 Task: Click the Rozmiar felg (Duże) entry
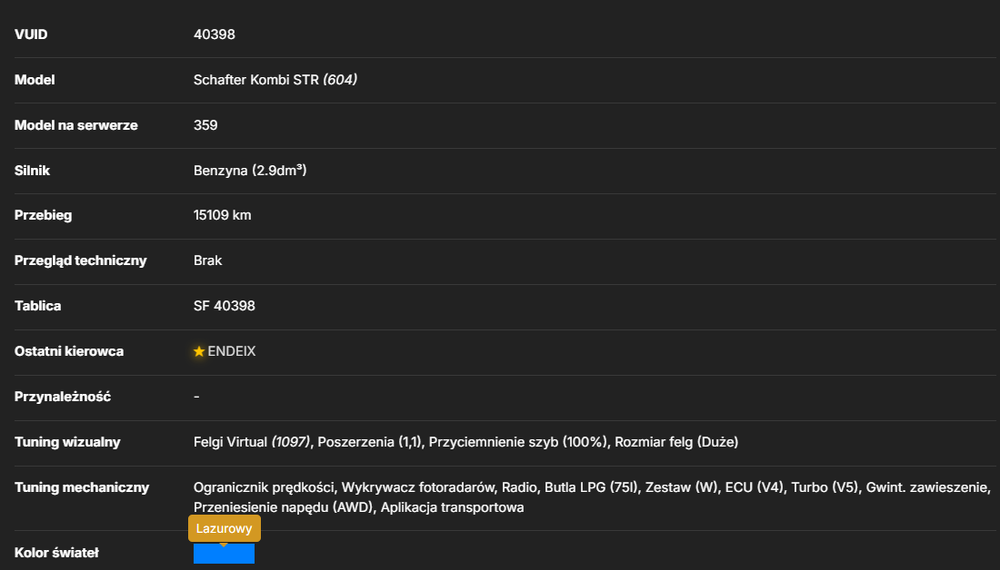(676, 442)
